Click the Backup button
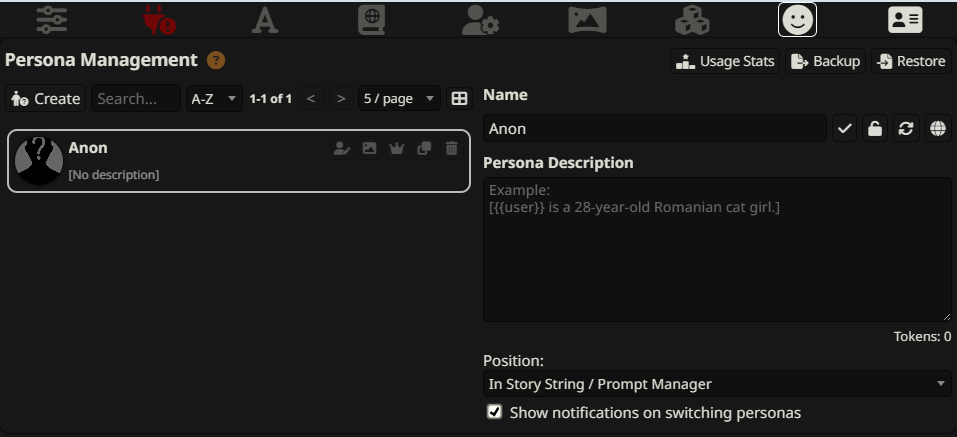 pyautogui.click(x=825, y=61)
